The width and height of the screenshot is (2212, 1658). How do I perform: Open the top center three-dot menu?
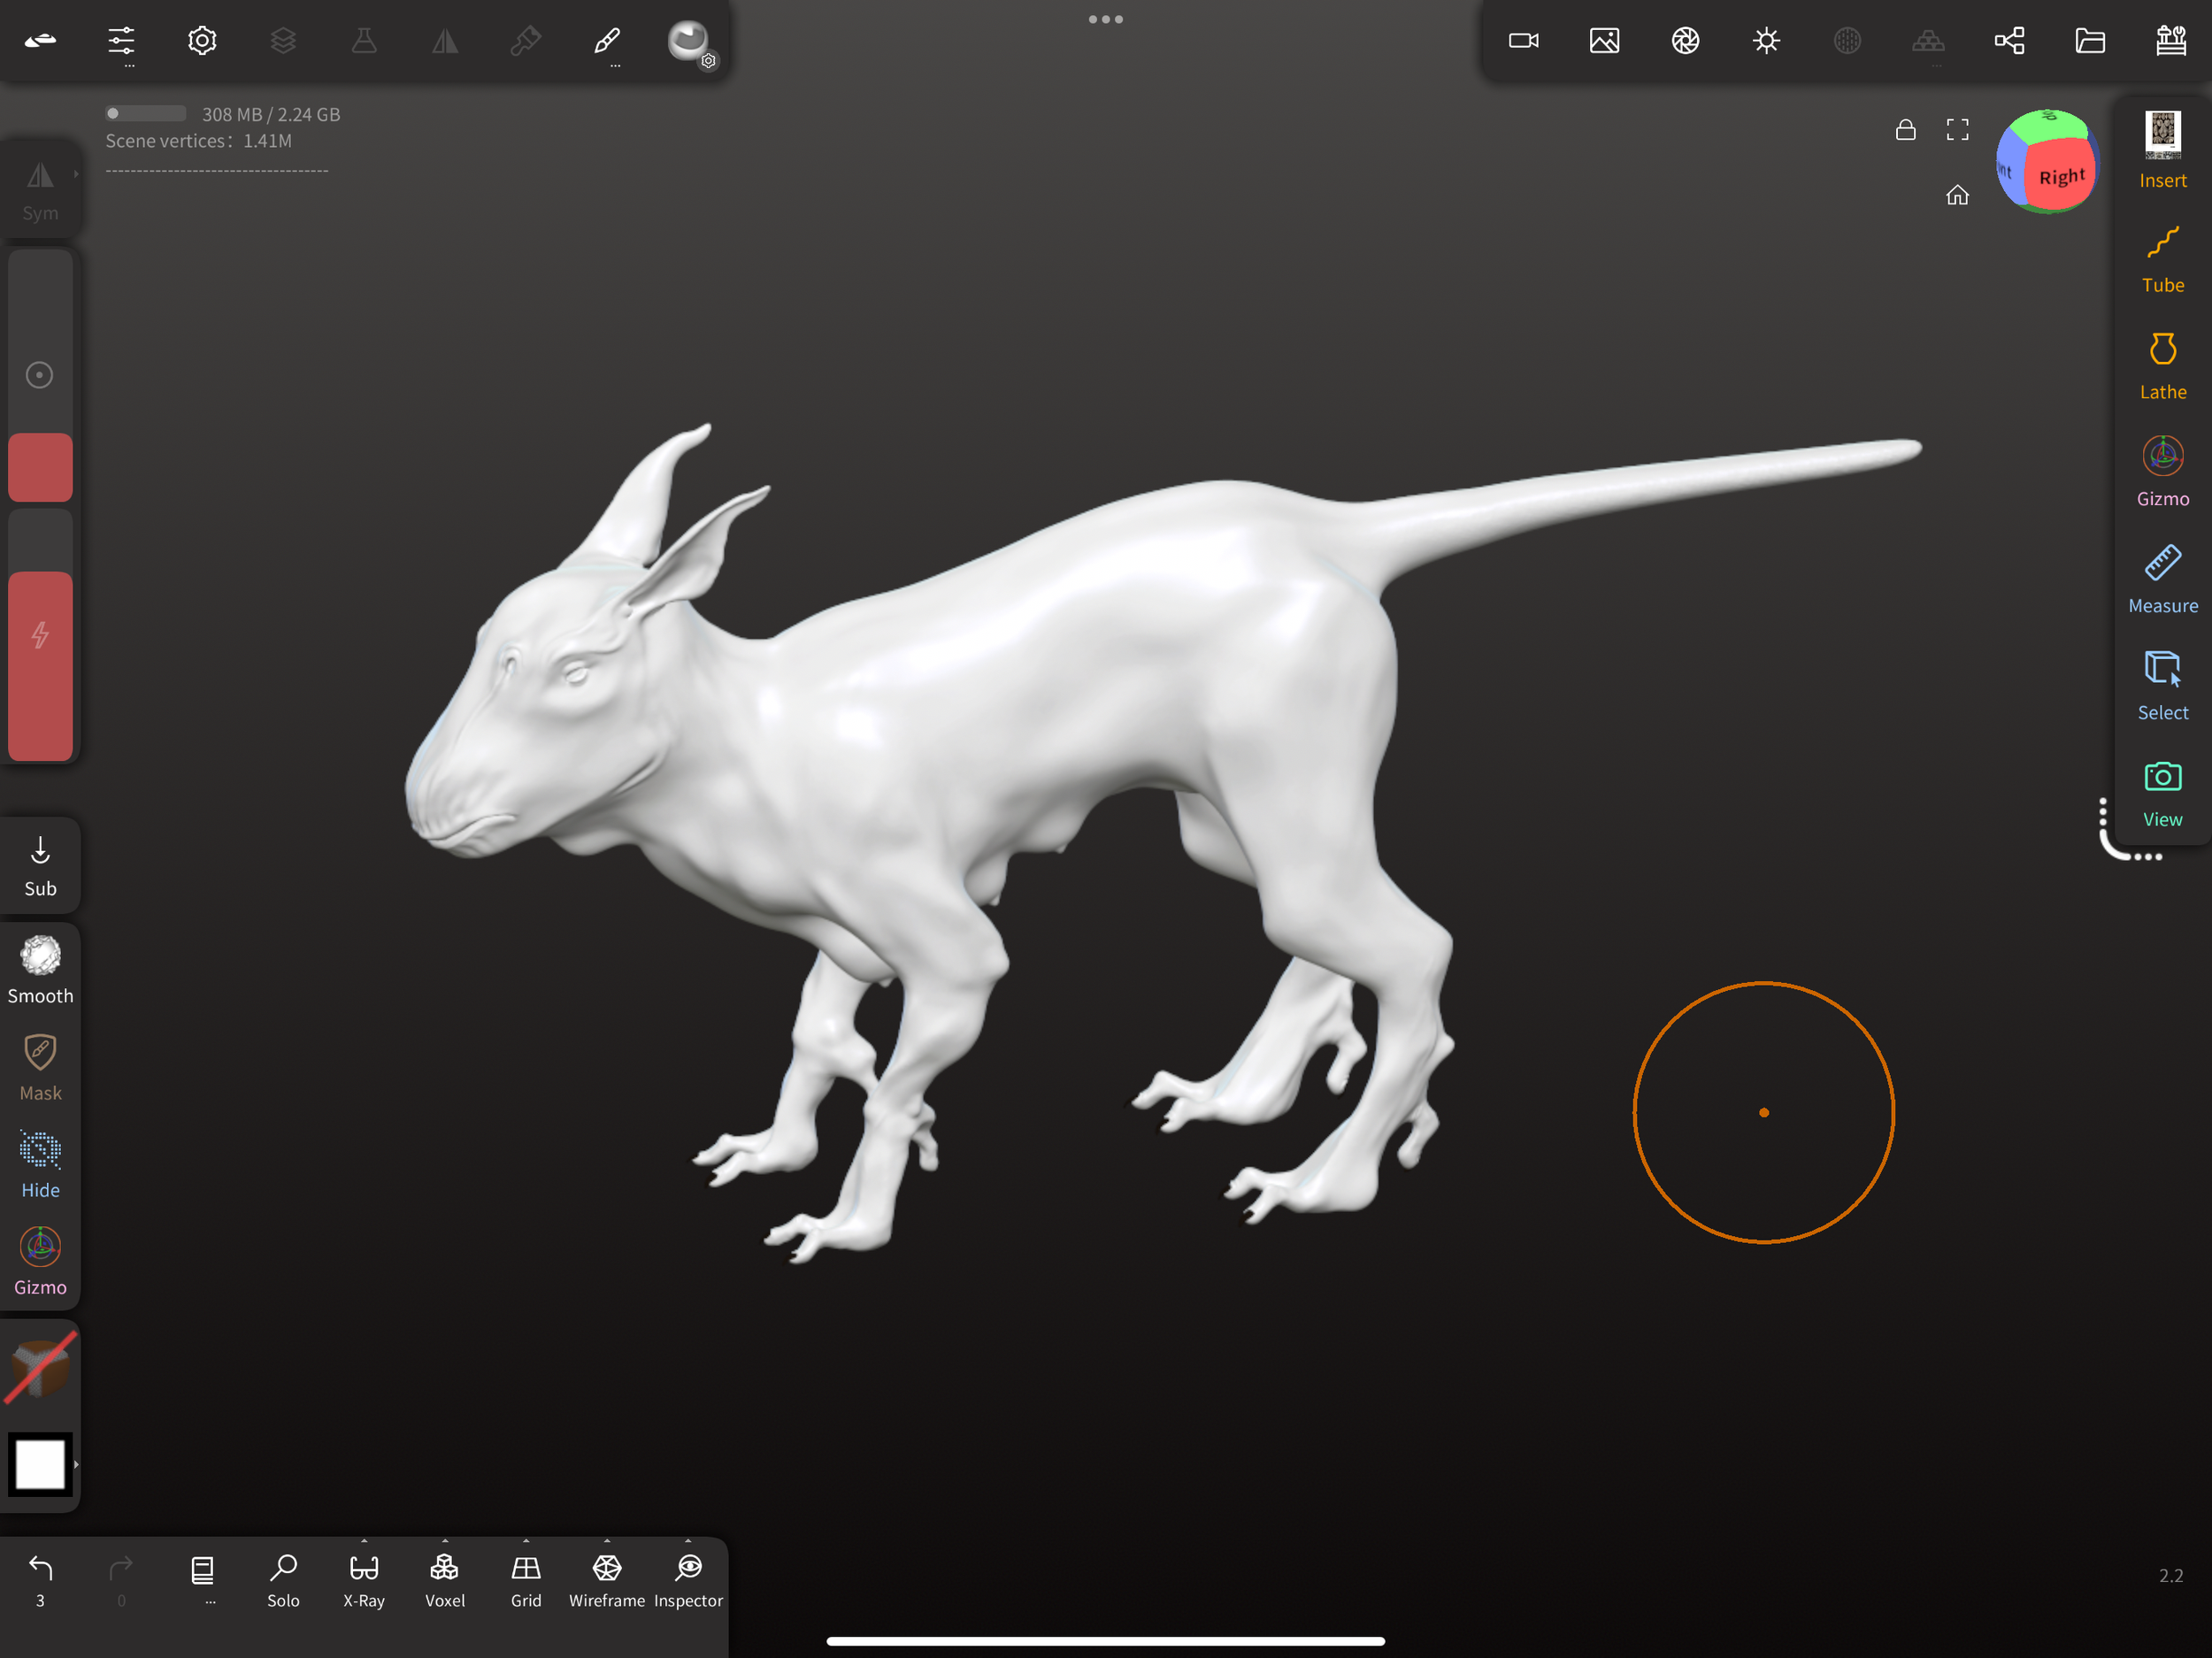point(1105,19)
